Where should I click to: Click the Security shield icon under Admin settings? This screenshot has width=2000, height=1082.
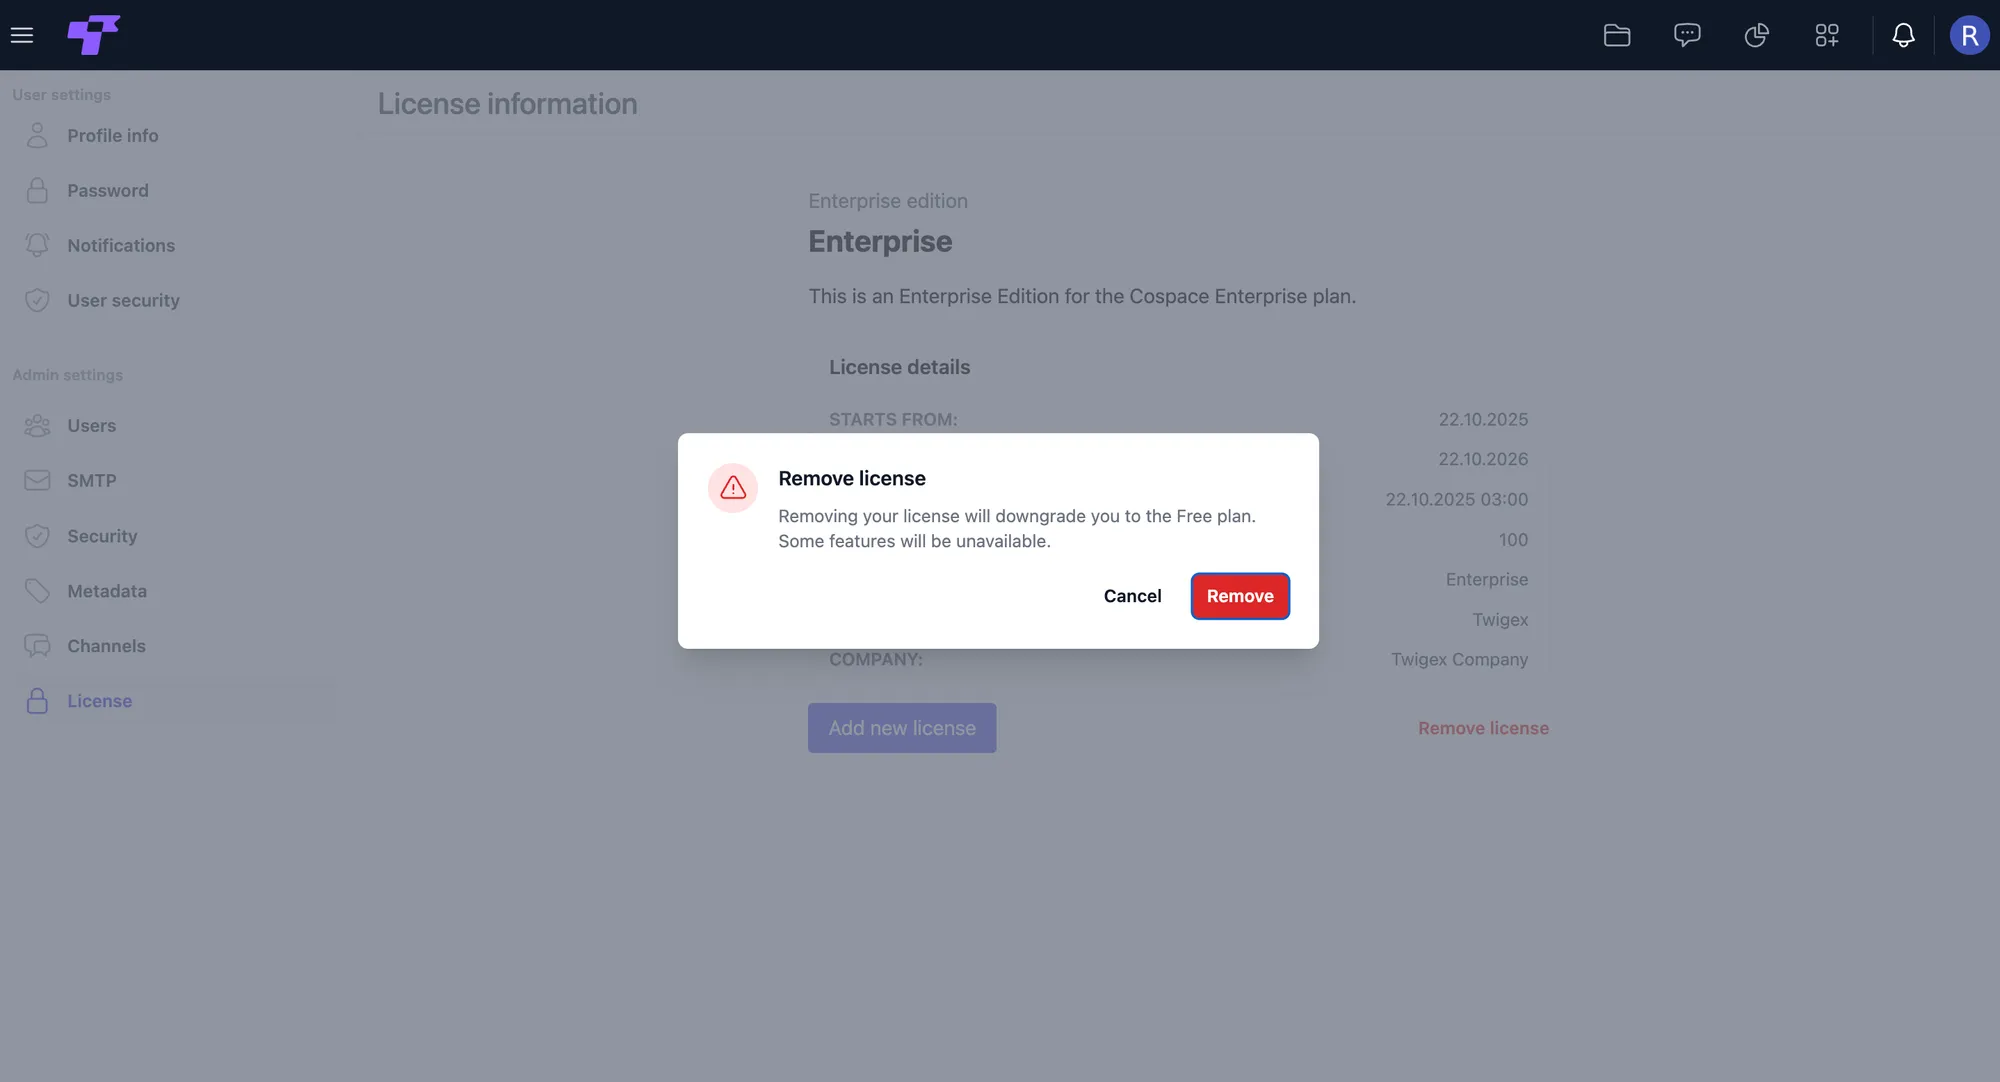point(37,536)
